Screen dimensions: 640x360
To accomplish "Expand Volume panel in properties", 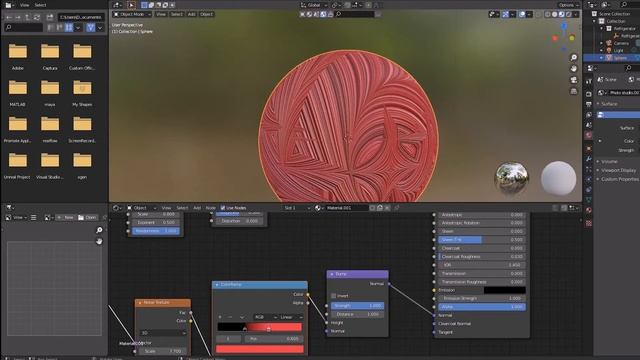I will [x=598, y=162].
